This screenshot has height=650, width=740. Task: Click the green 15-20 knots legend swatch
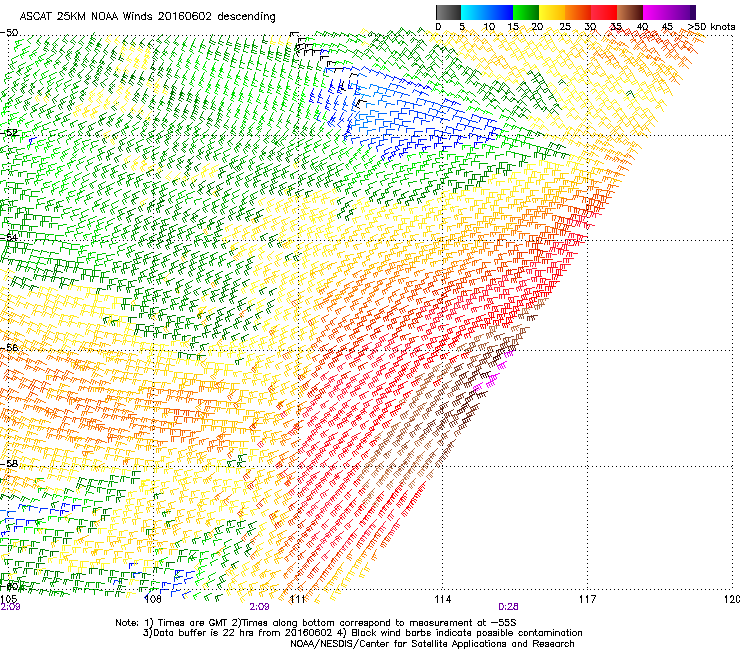[526, 12]
